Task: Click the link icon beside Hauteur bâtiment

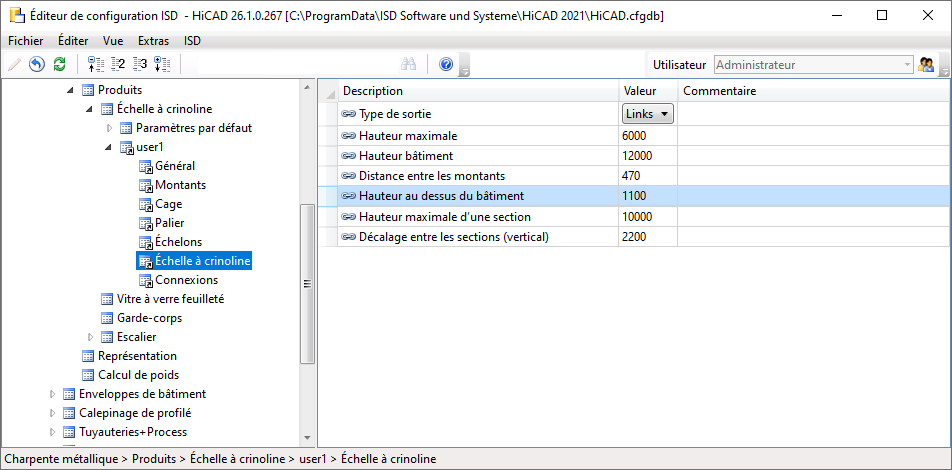Action: click(348, 155)
